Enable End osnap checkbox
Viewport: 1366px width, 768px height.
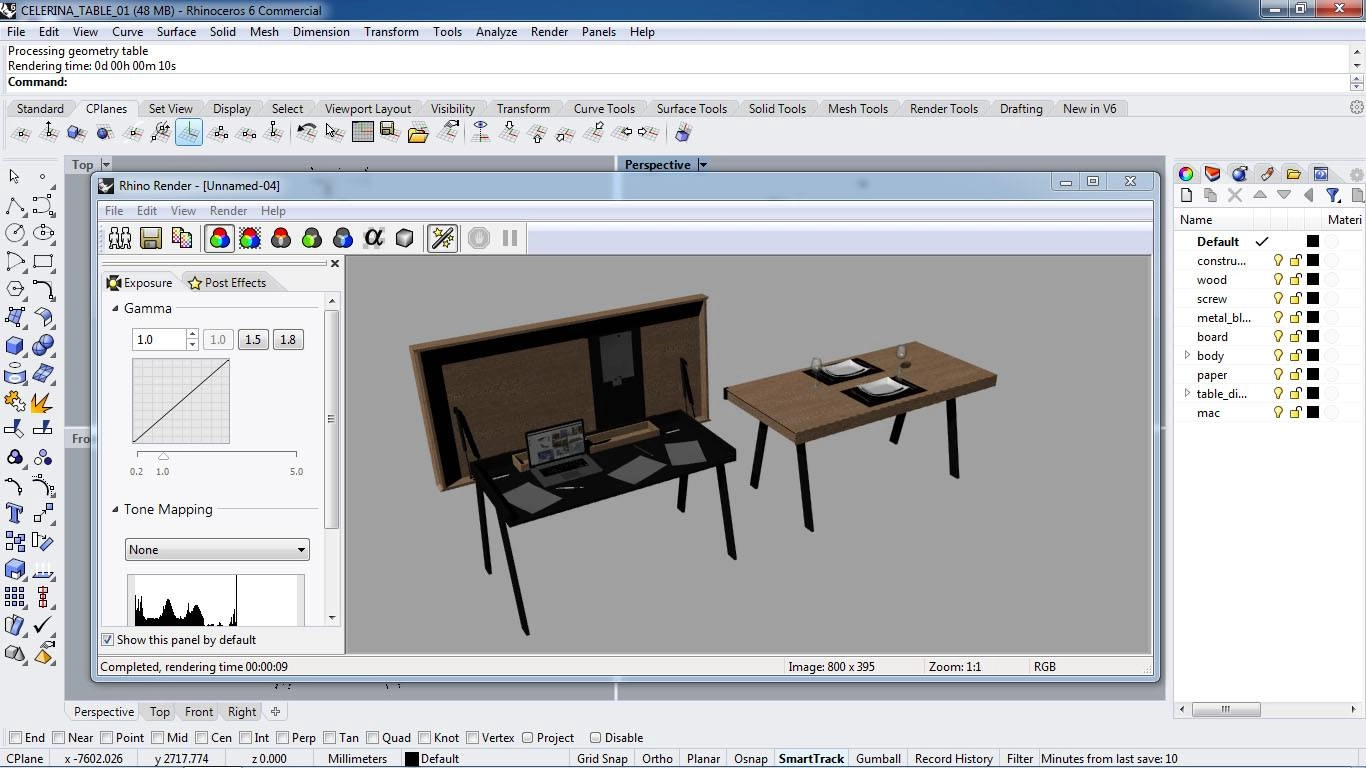[15, 738]
